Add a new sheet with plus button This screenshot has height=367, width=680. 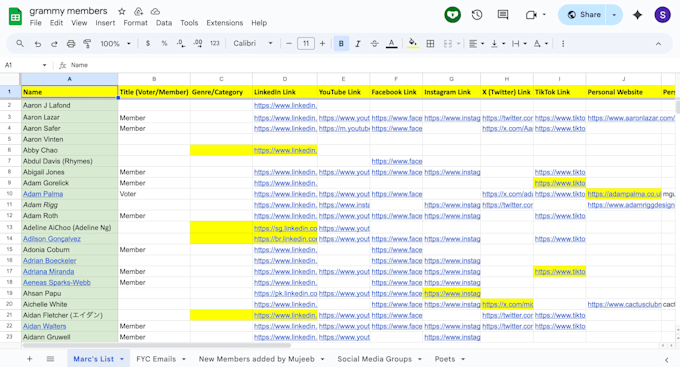point(29,359)
